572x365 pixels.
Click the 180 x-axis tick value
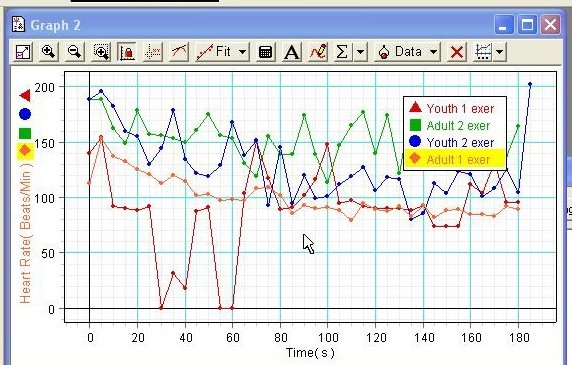(519, 337)
